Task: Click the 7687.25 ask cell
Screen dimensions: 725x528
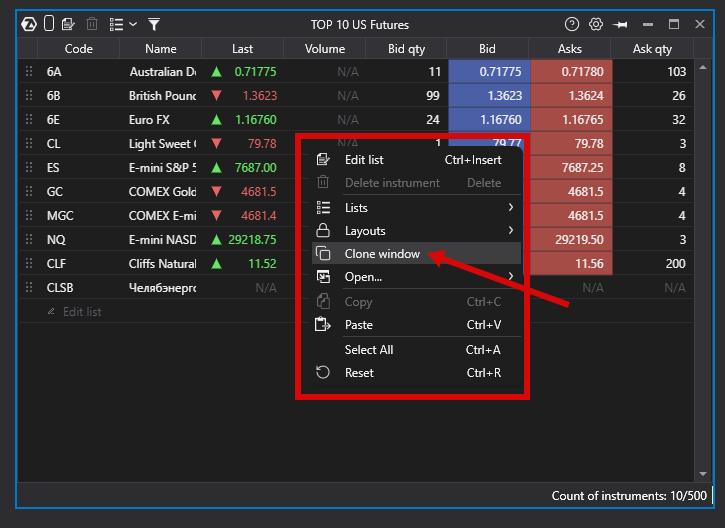Action: (571, 168)
